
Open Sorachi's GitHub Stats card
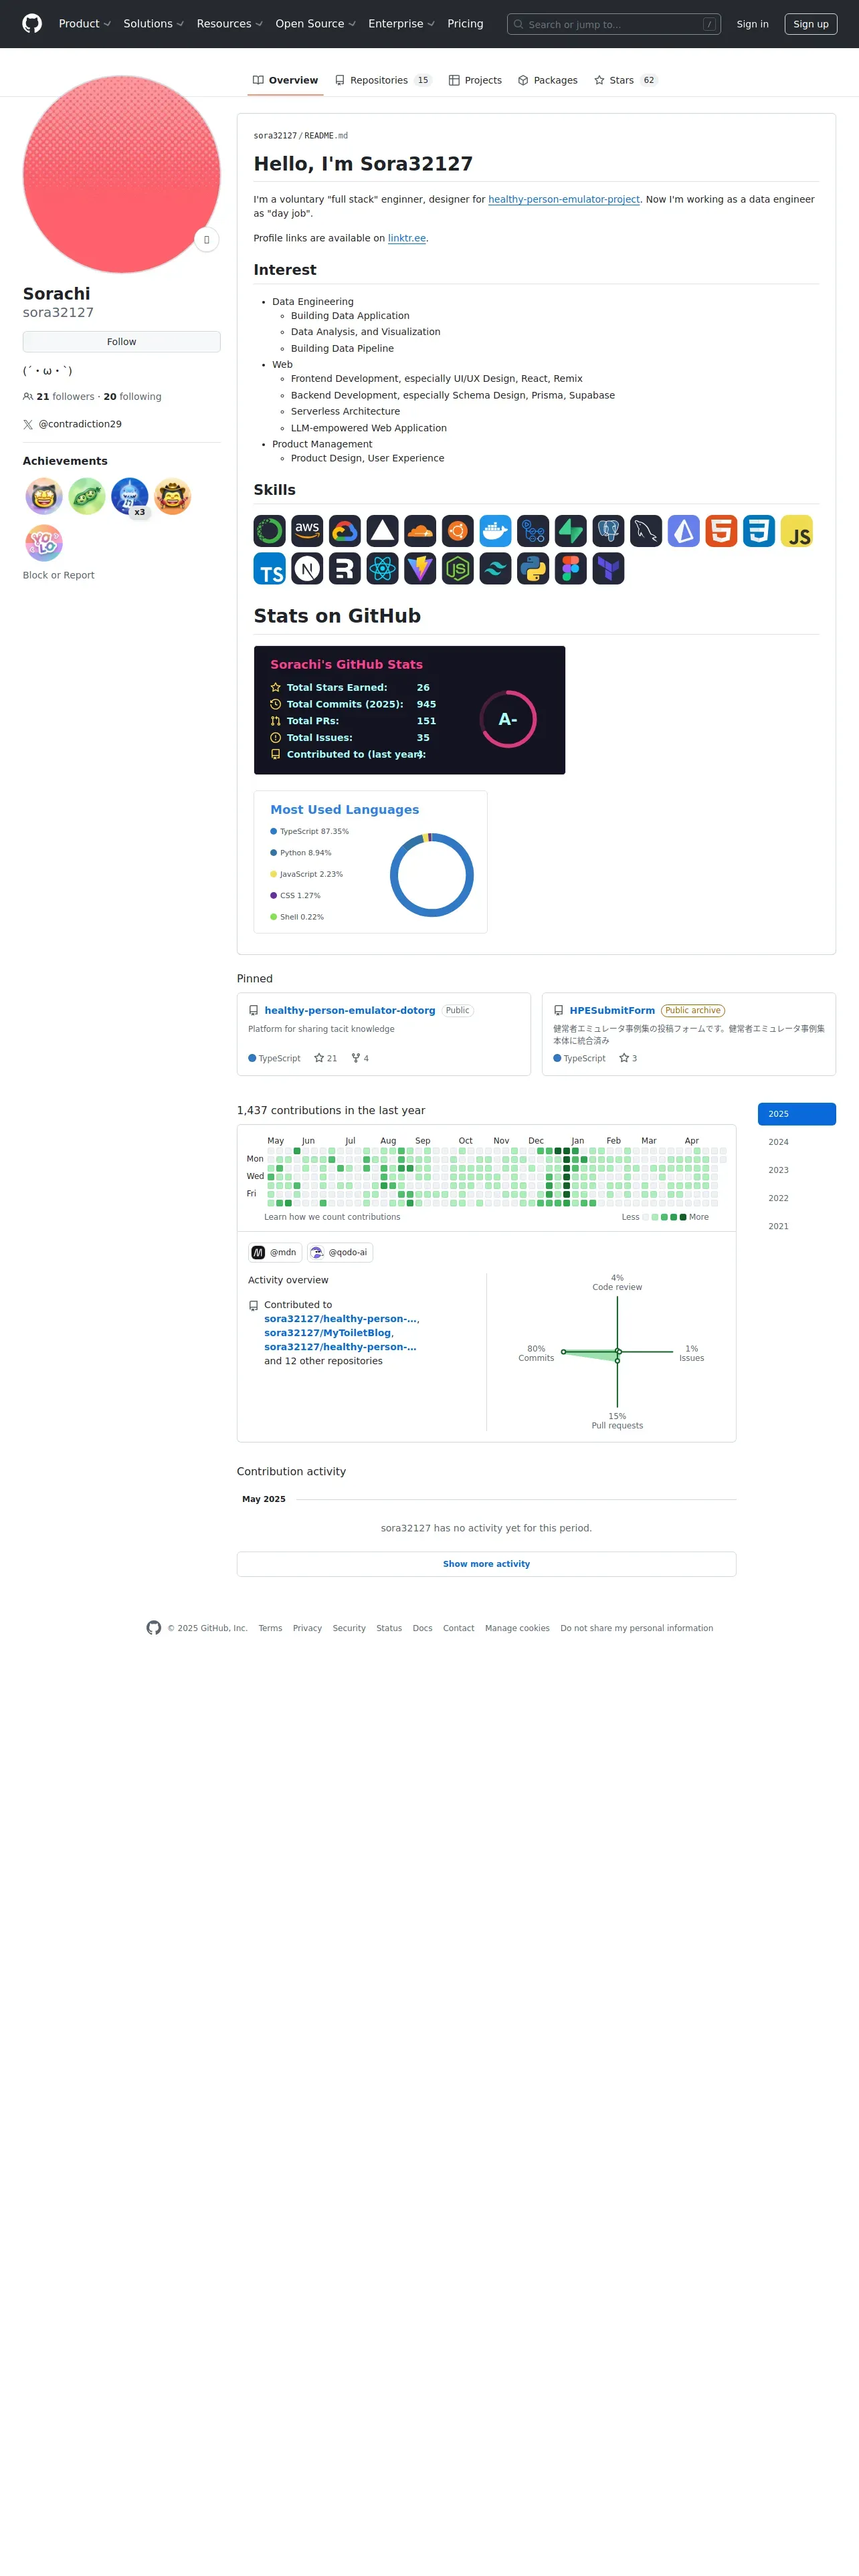point(410,710)
